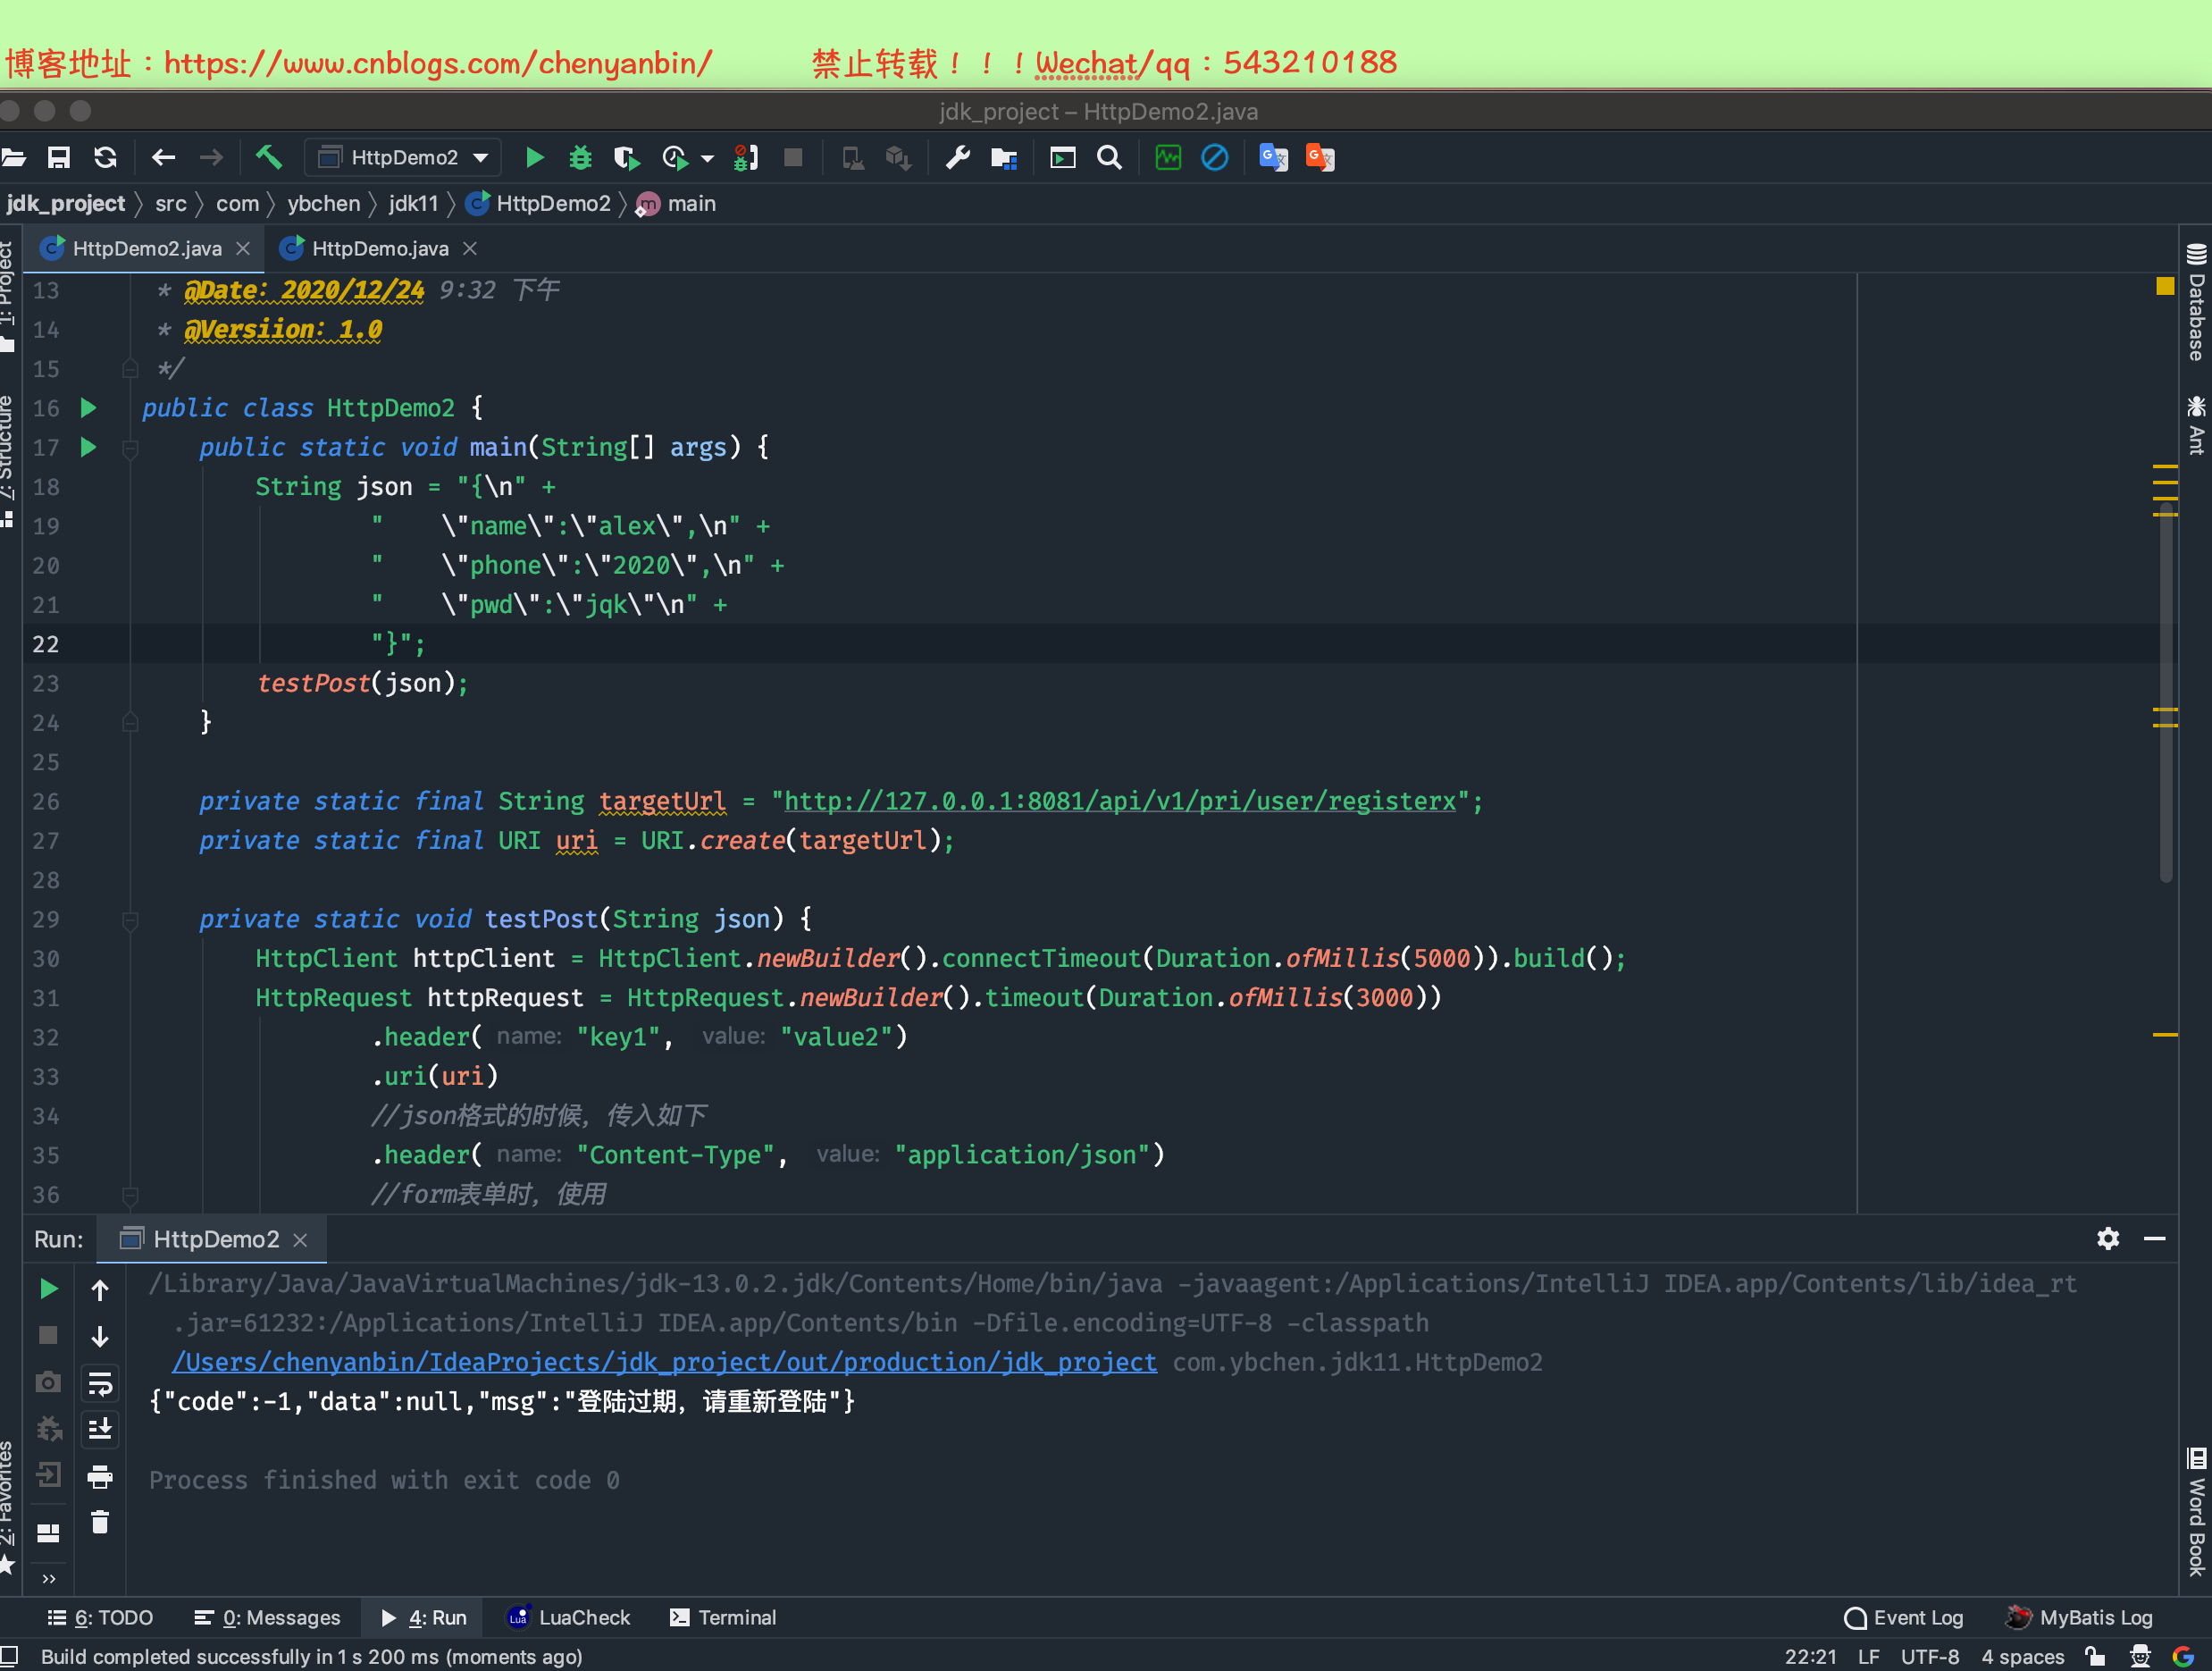Toggle soft-wrap in the run console
Viewport: 2212px width, 1671px height.
pyautogui.click(x=100, y=1384)
